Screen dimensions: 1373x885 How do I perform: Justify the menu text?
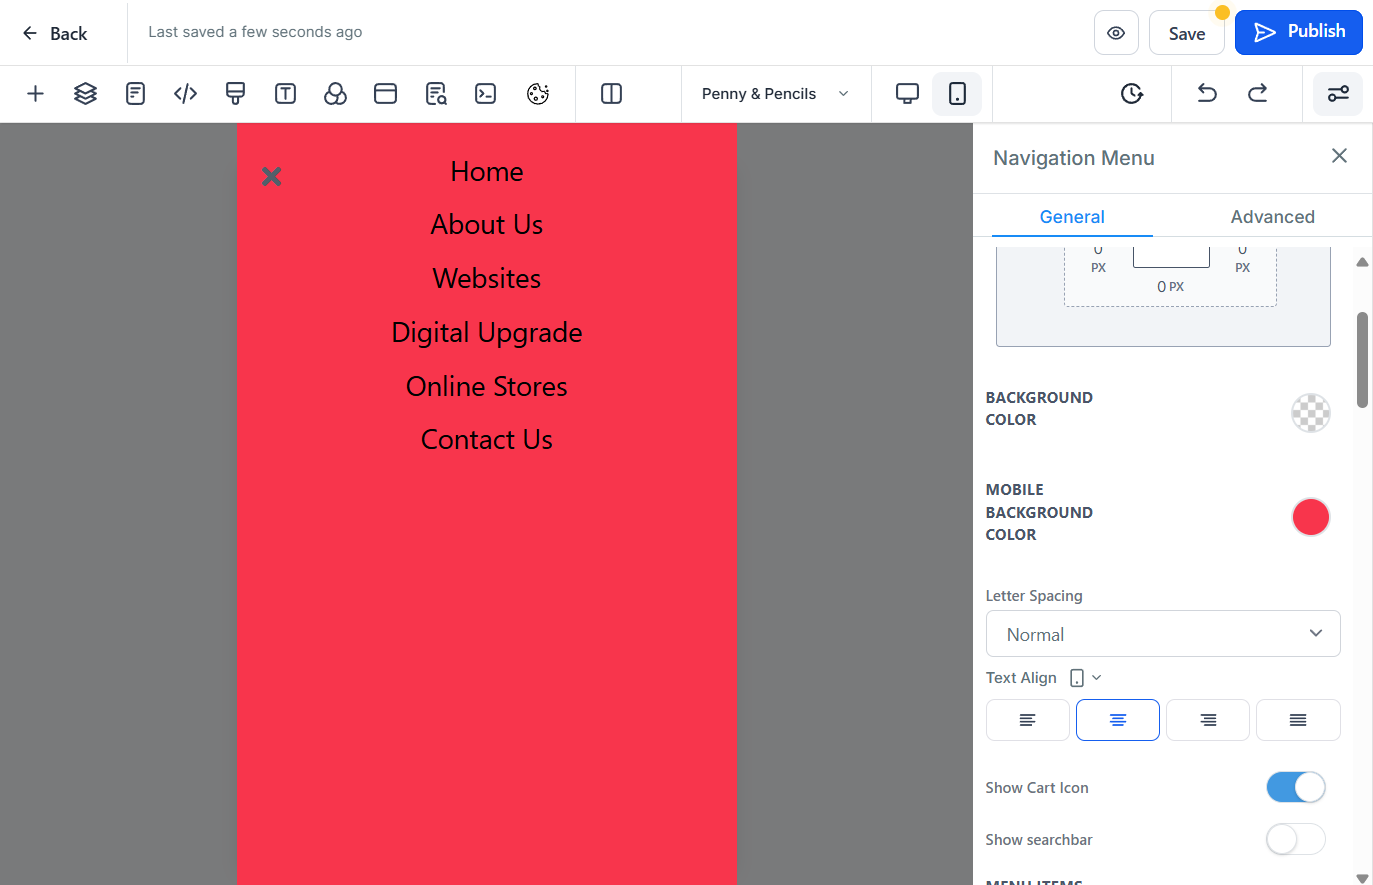pos(1298,720)
